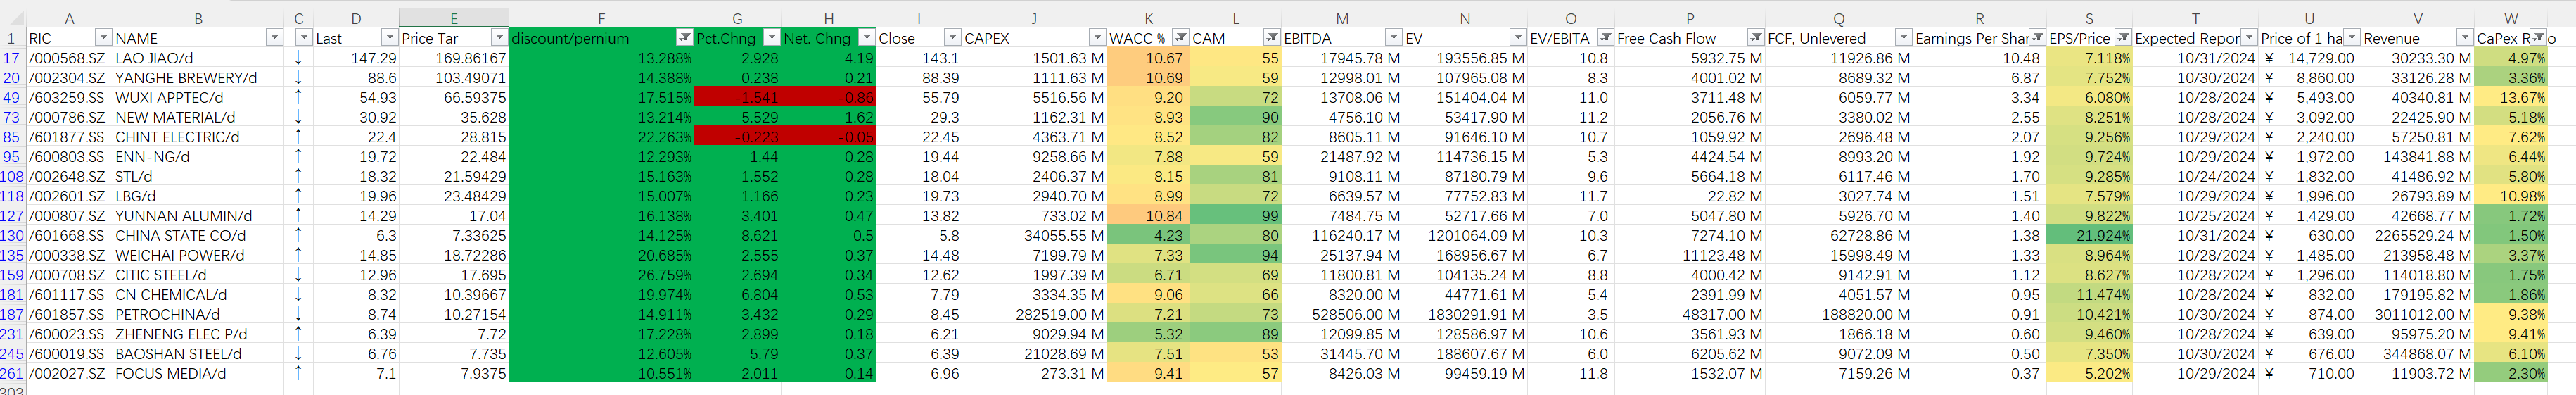Select column A header
Image resolution: width=2576 pixels, height=395 pixels.
[x=69, y=18]
